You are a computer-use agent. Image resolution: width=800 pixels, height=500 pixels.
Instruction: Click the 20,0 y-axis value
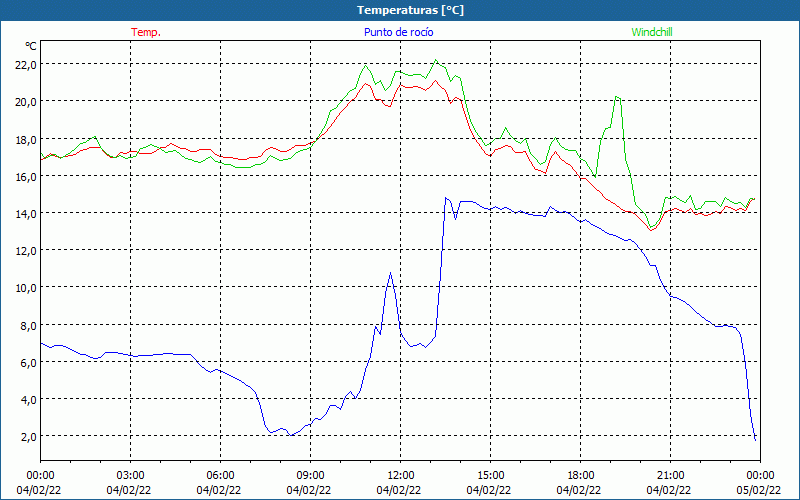(26, 102)
